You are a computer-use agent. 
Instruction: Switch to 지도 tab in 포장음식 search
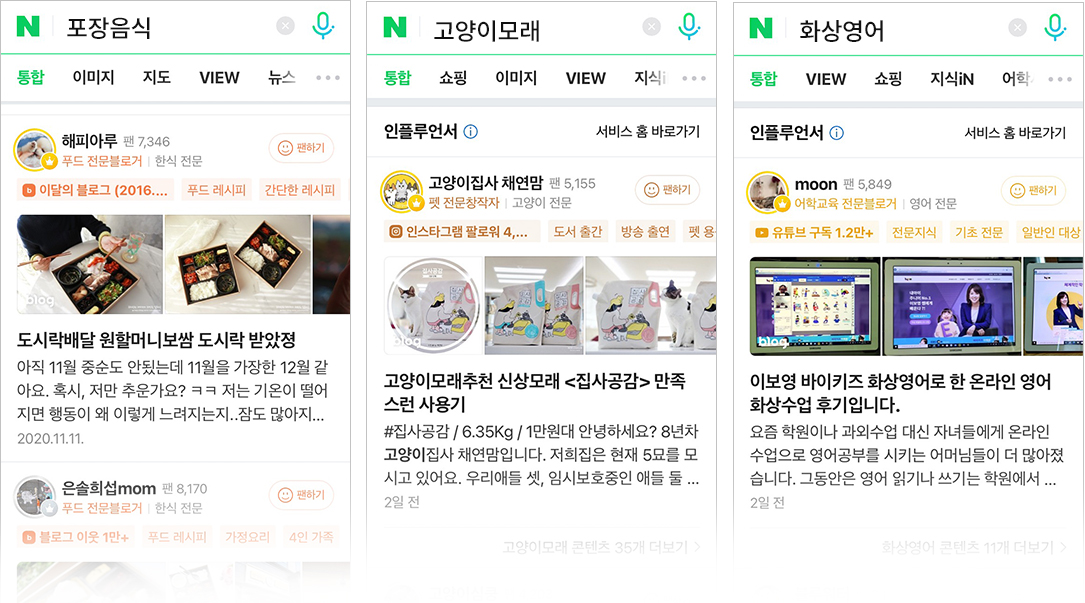click(x=156, y=77)
